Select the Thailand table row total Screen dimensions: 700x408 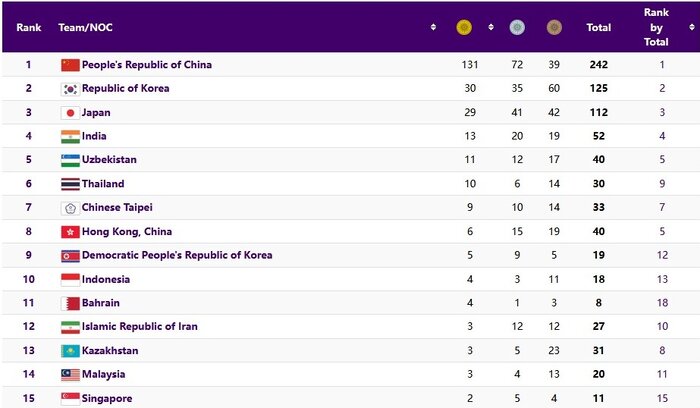click(x=598, y=184)
